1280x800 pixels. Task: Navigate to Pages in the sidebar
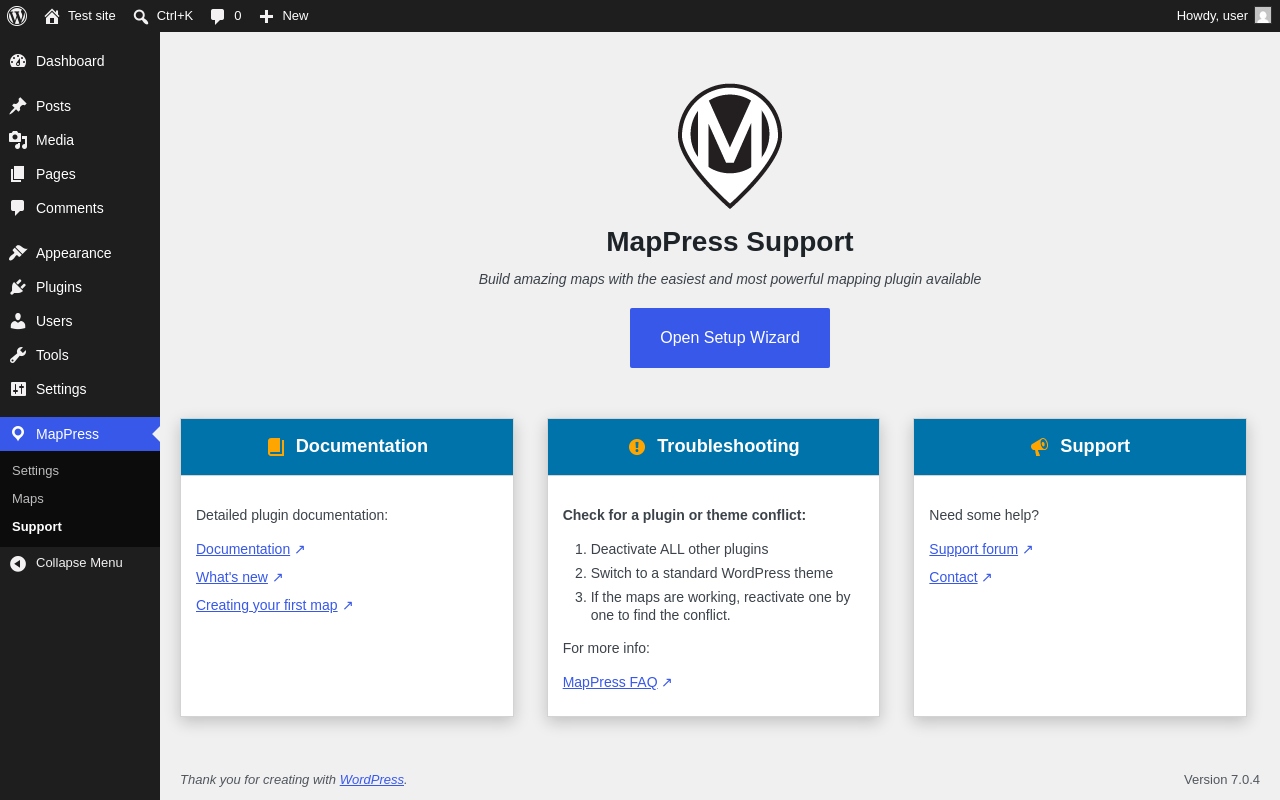80,174
